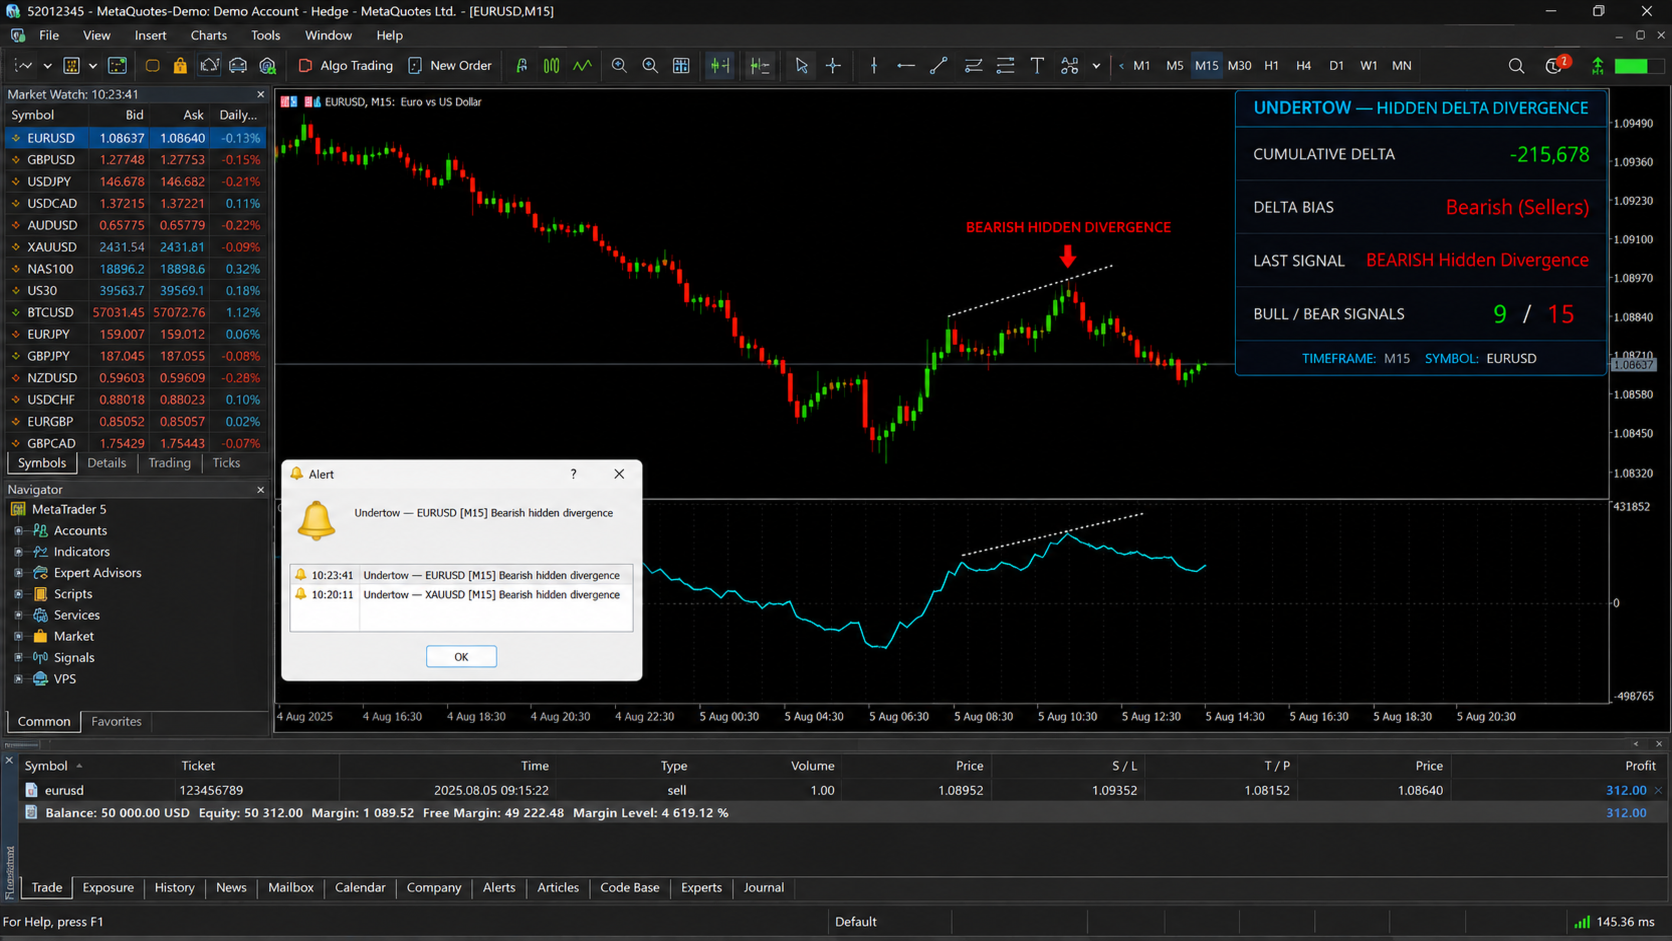This screenshot has height=941, width=1672.
Task: Select the XAUUSD row in Market Watch
Action: 135,247
